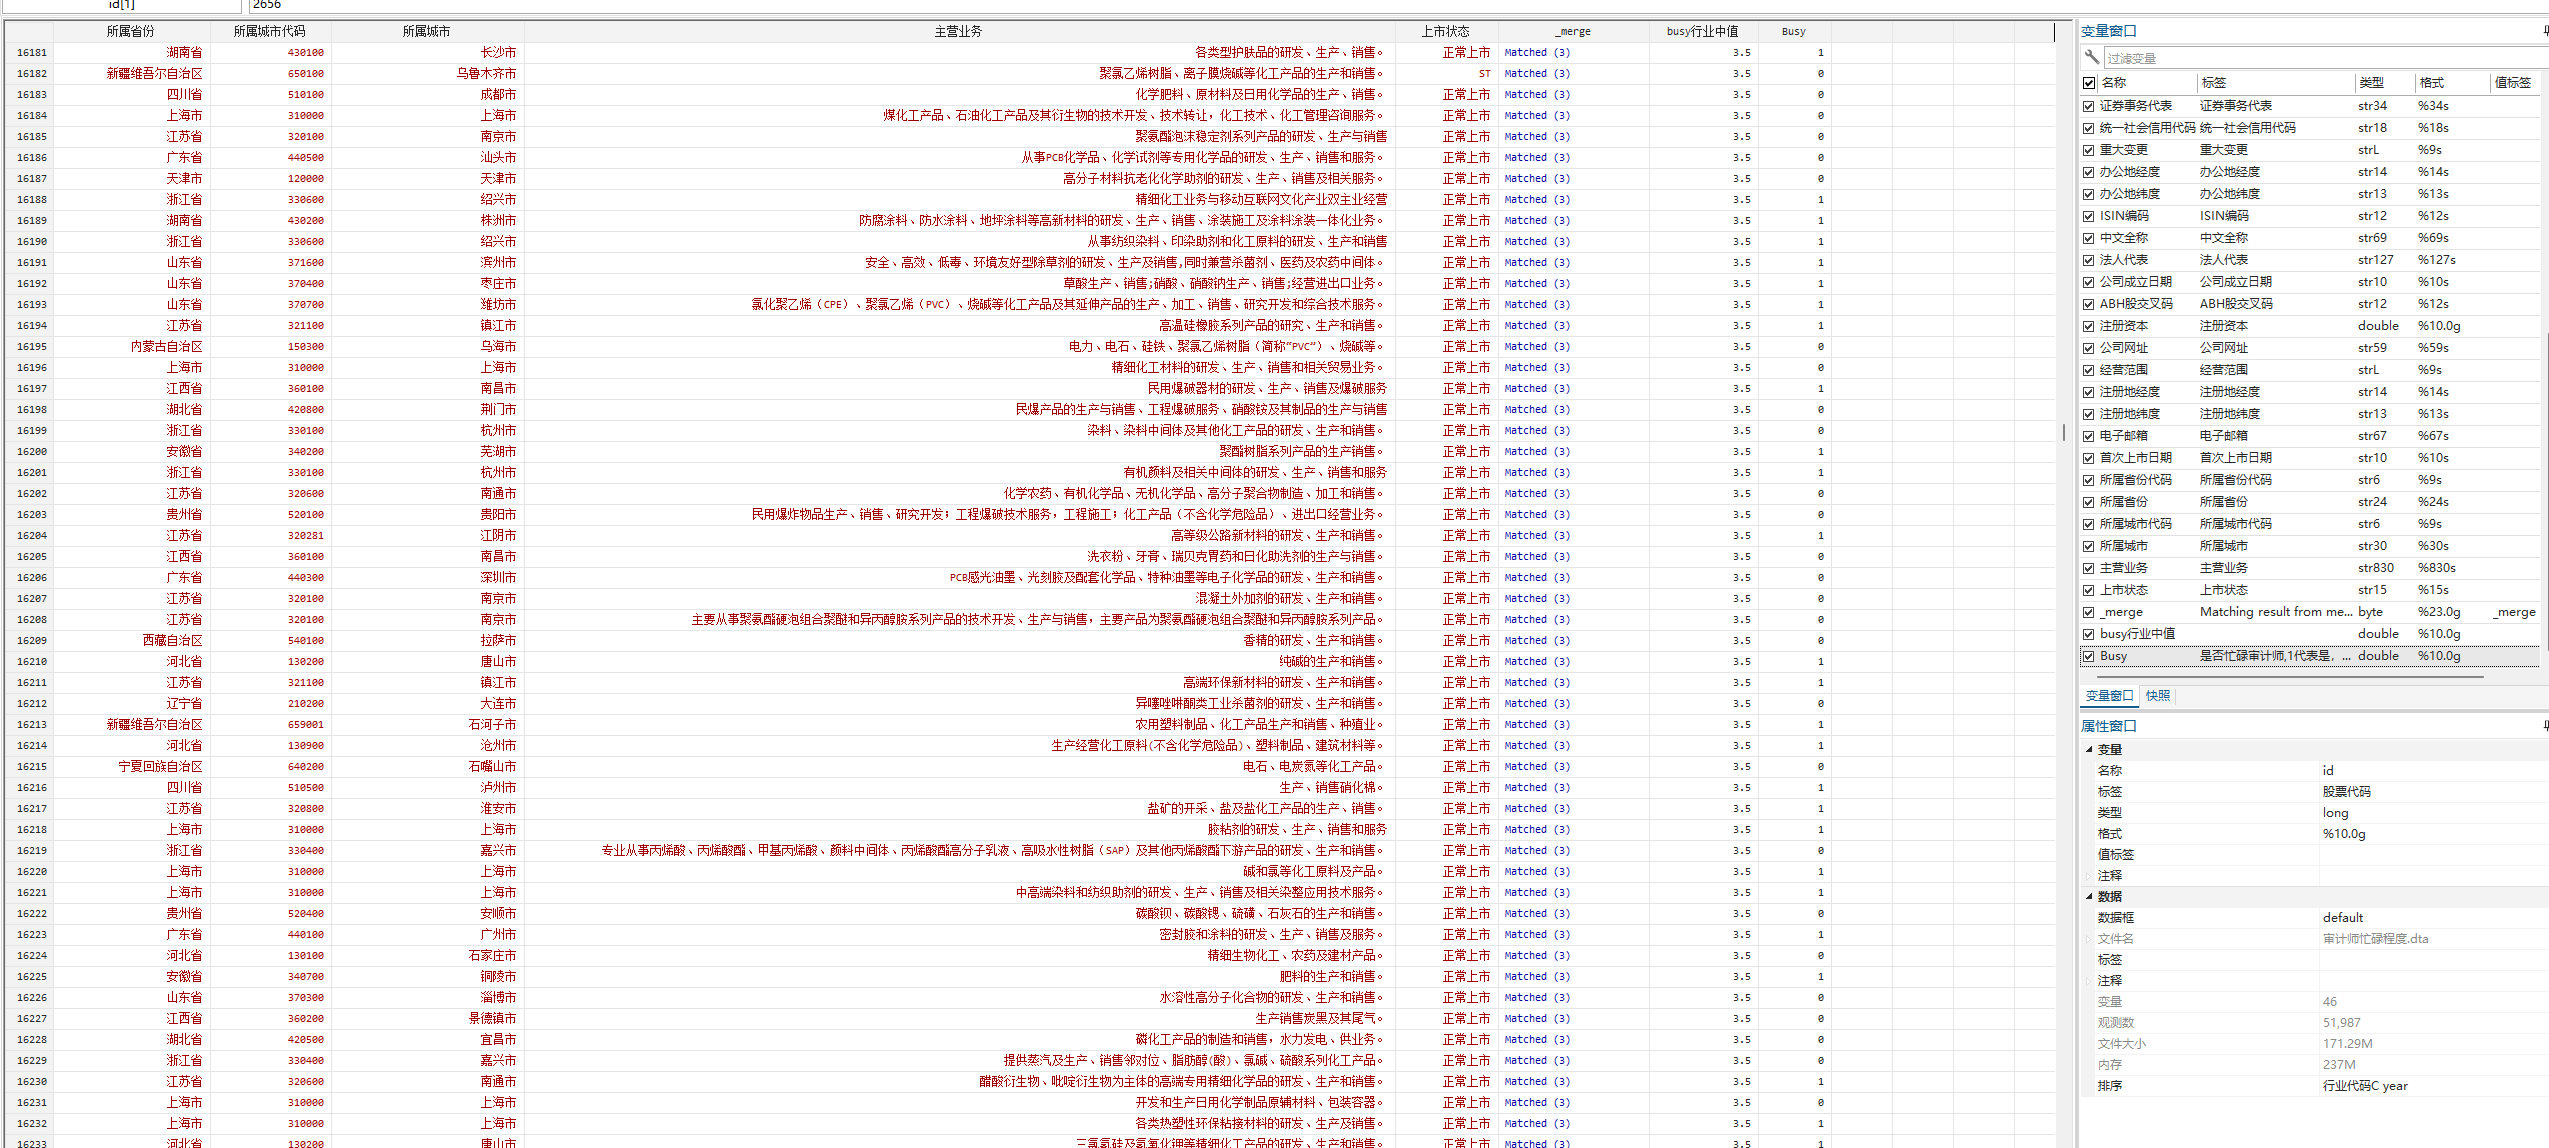Select the 变量窗口 tab
The image size is (2549, 1148).
(x=2108, y=696)
